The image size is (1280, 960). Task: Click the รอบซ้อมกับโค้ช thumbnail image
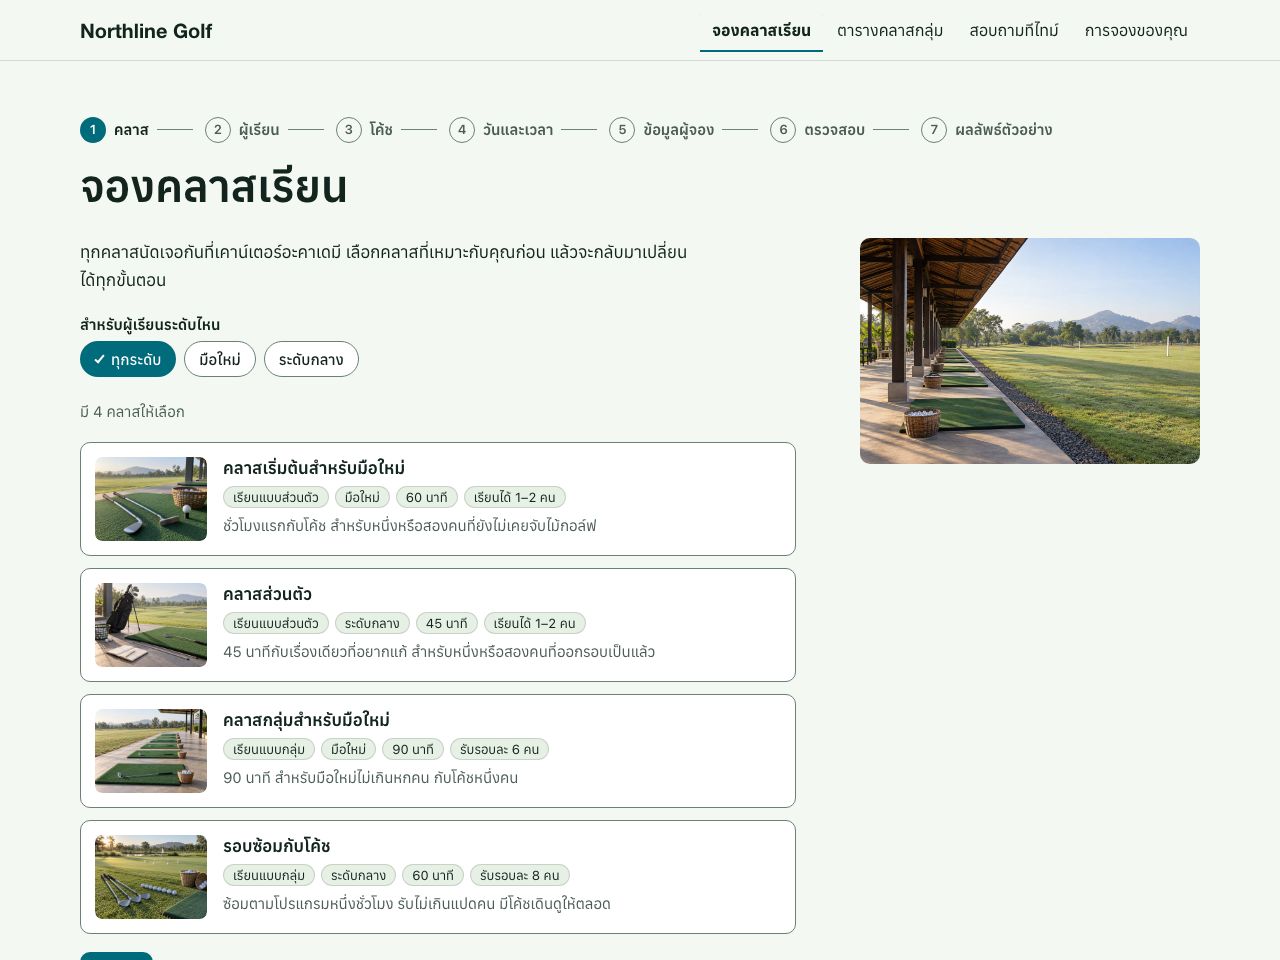[151, 877]
